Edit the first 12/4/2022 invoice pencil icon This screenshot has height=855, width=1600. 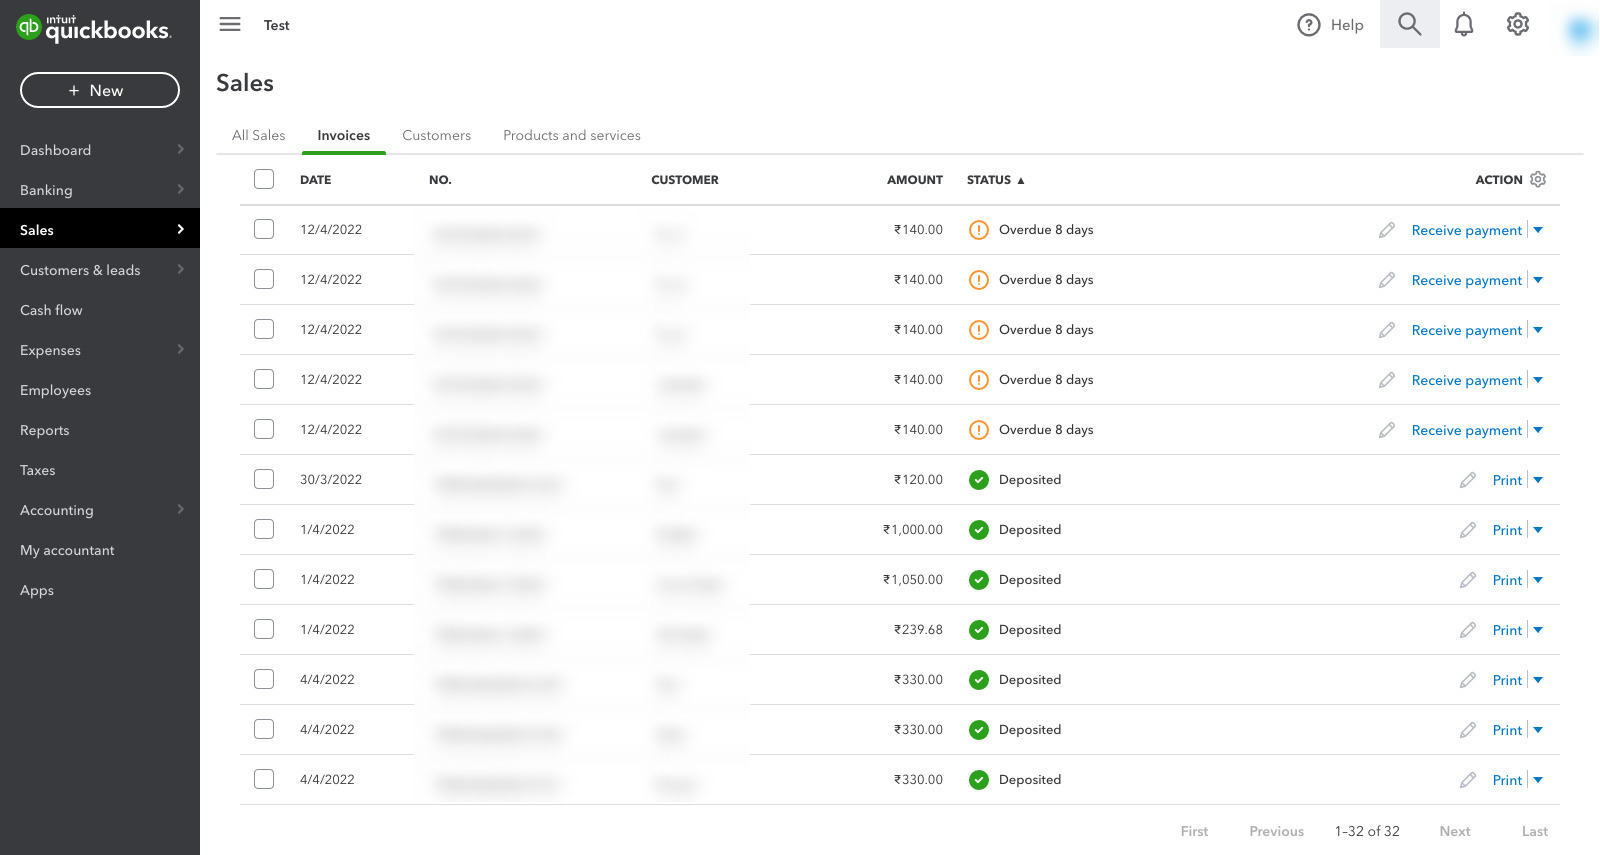[x=1387, y=230]
